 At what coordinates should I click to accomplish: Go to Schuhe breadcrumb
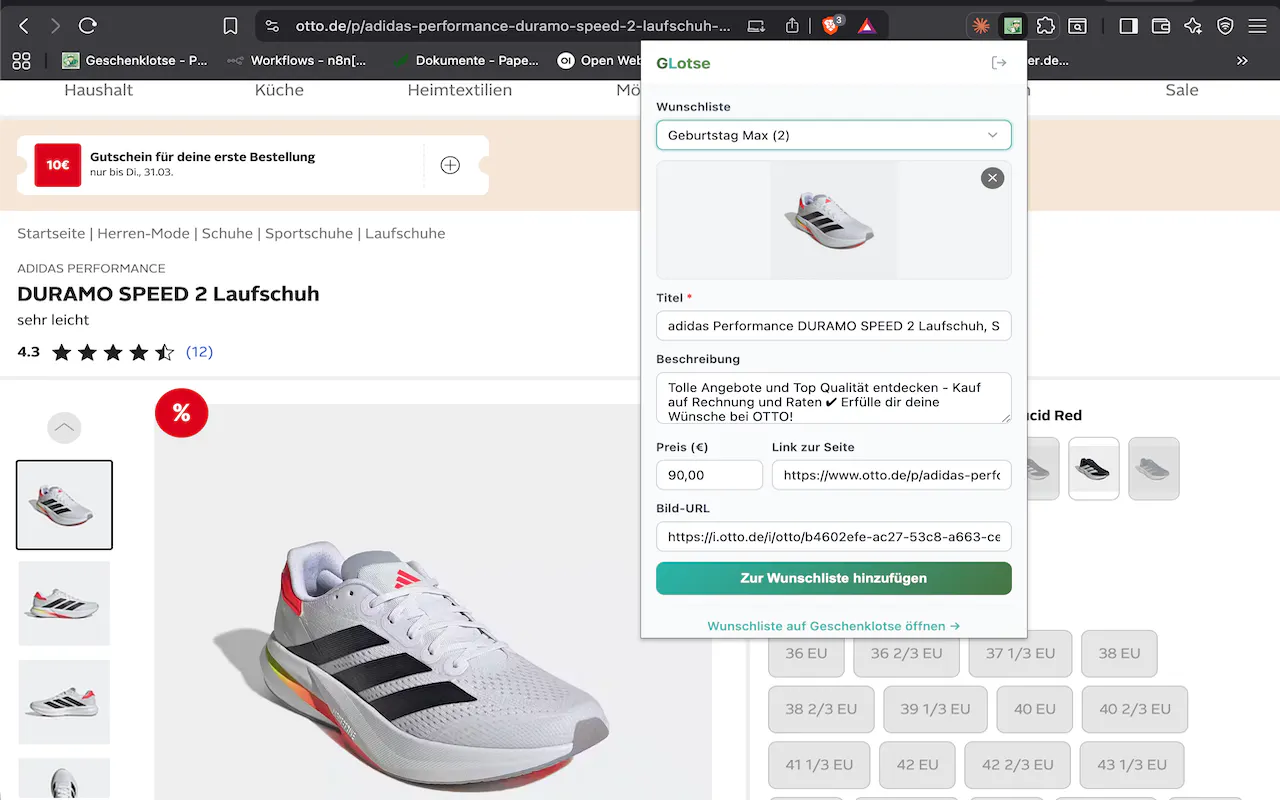227,233
